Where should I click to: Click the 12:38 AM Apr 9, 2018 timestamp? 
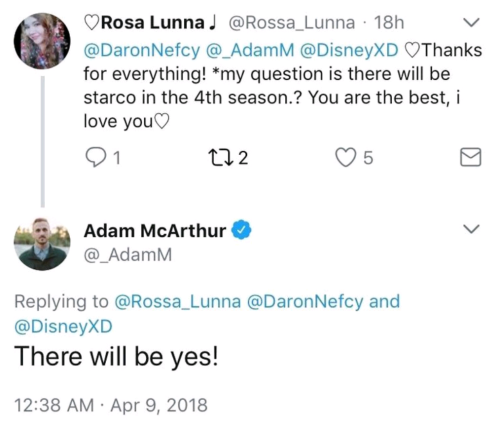[x=111, y=405]
